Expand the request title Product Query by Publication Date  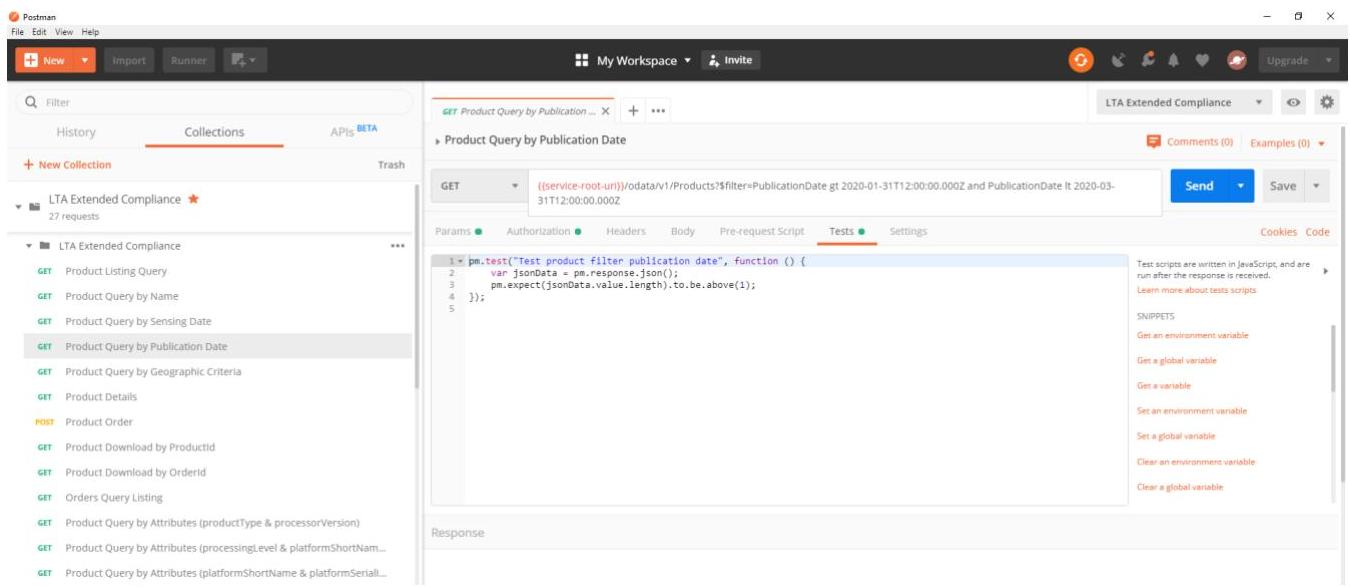pyautogui.click(x=438, y=141)
